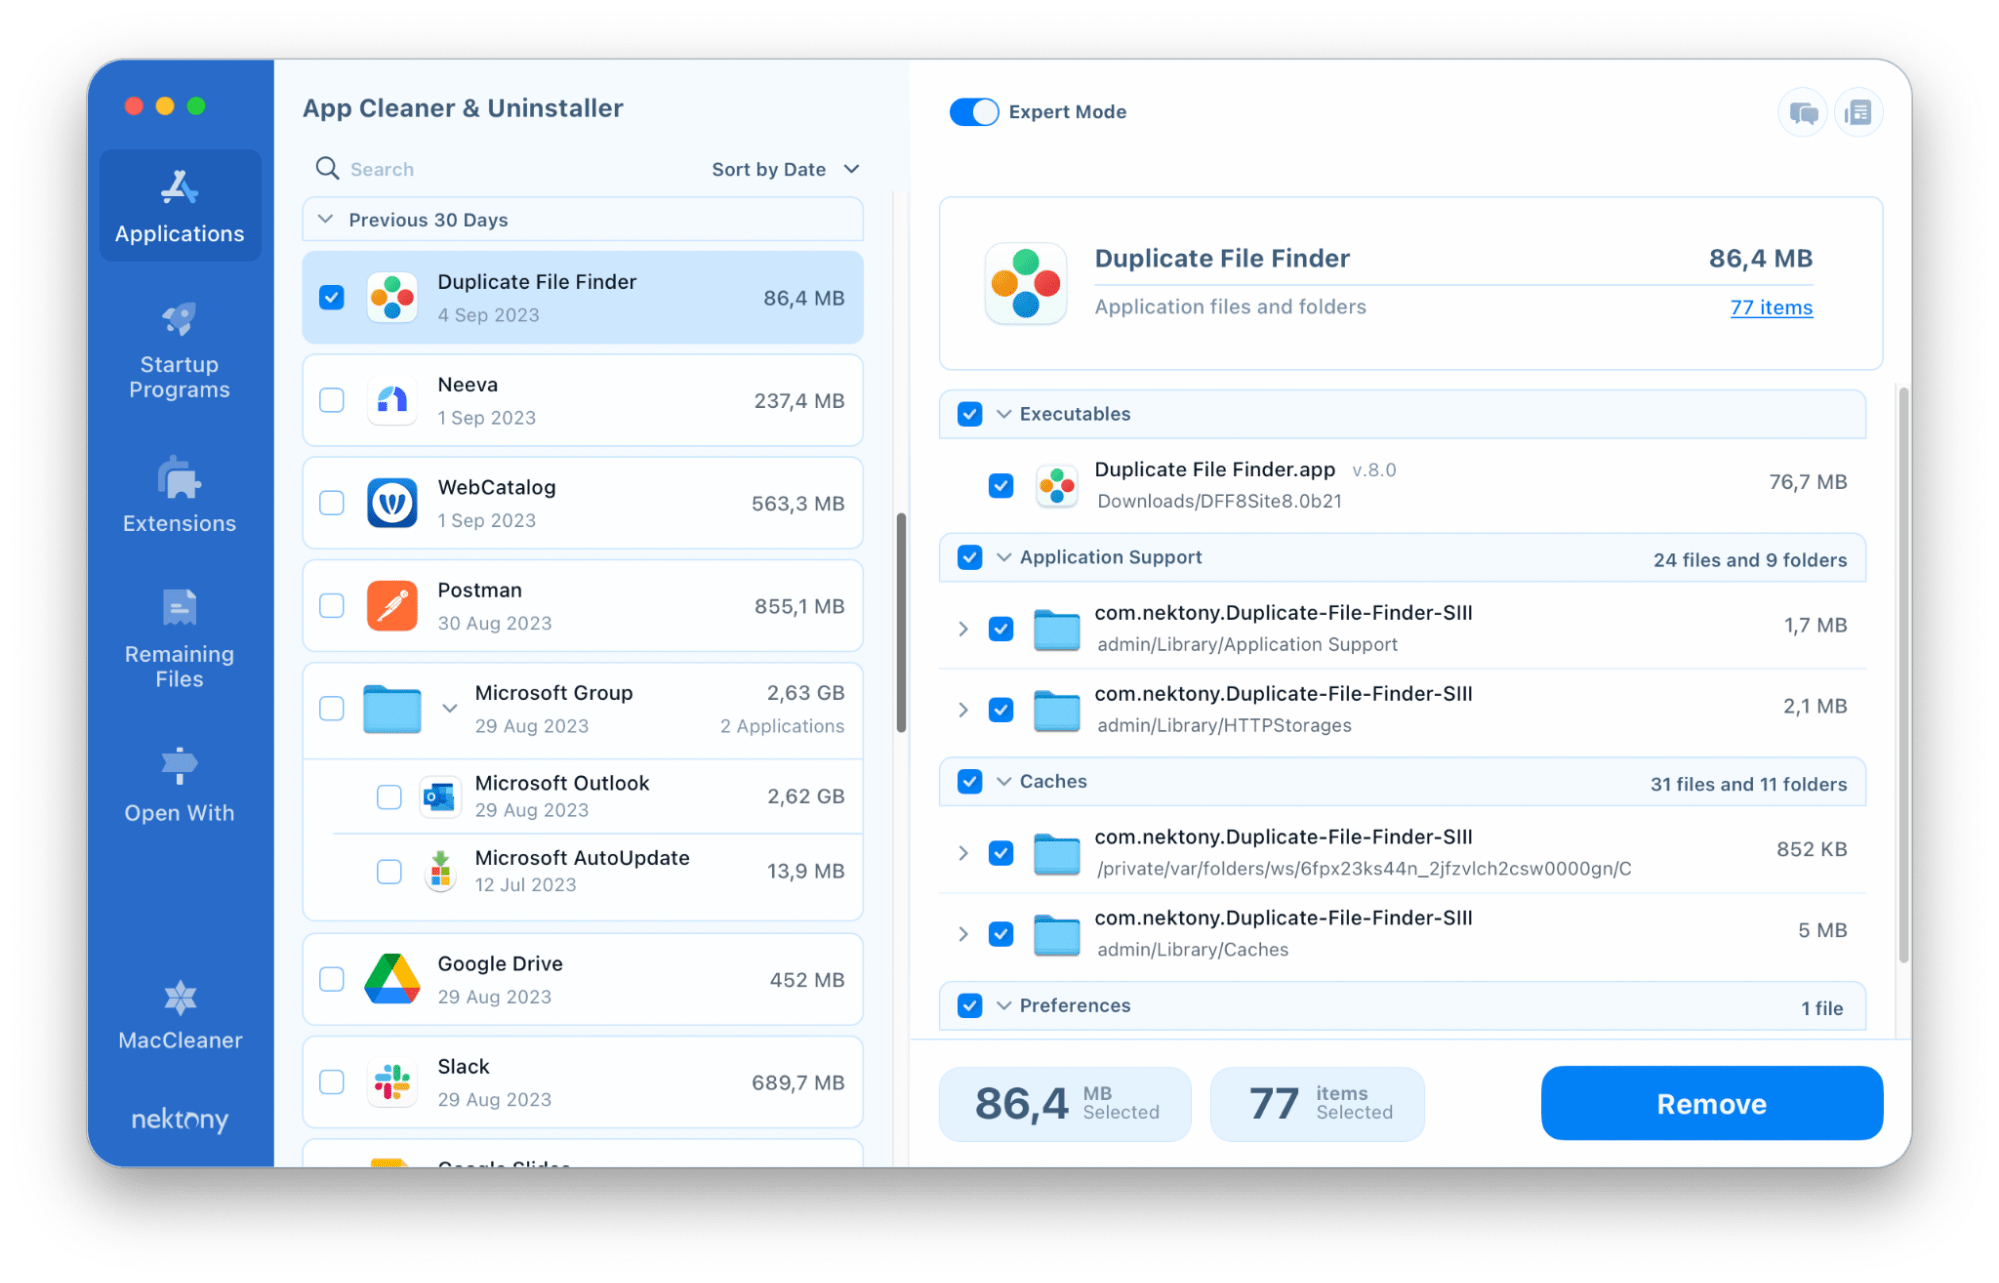Uncheck the Duplicate File Finder checkbox
Image resolution: width=1999 pixels, height=1283 pixels.
(332, 297)
